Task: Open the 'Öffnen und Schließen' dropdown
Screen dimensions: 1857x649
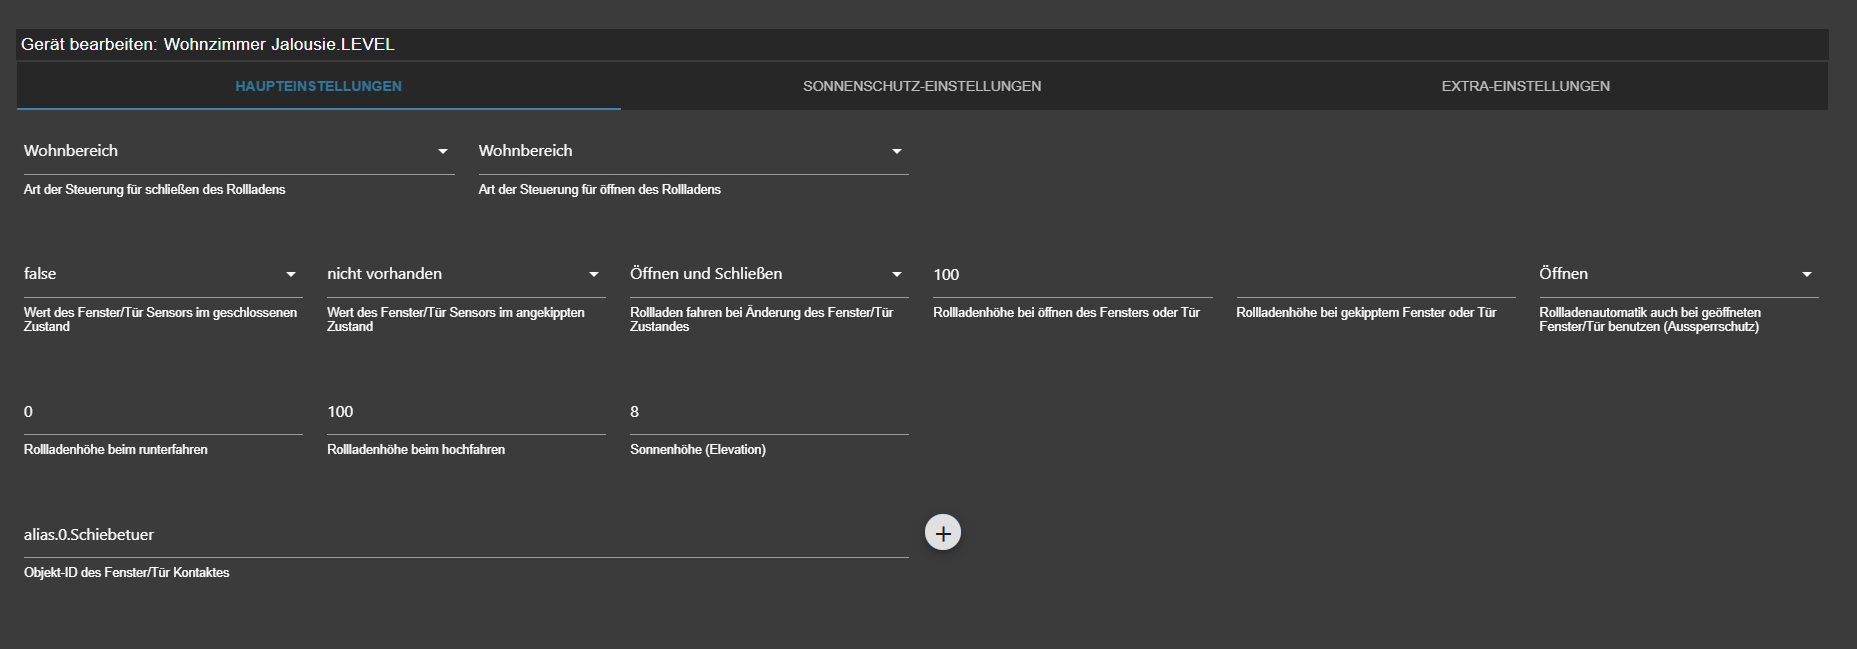Action: [x=766, y=274]
